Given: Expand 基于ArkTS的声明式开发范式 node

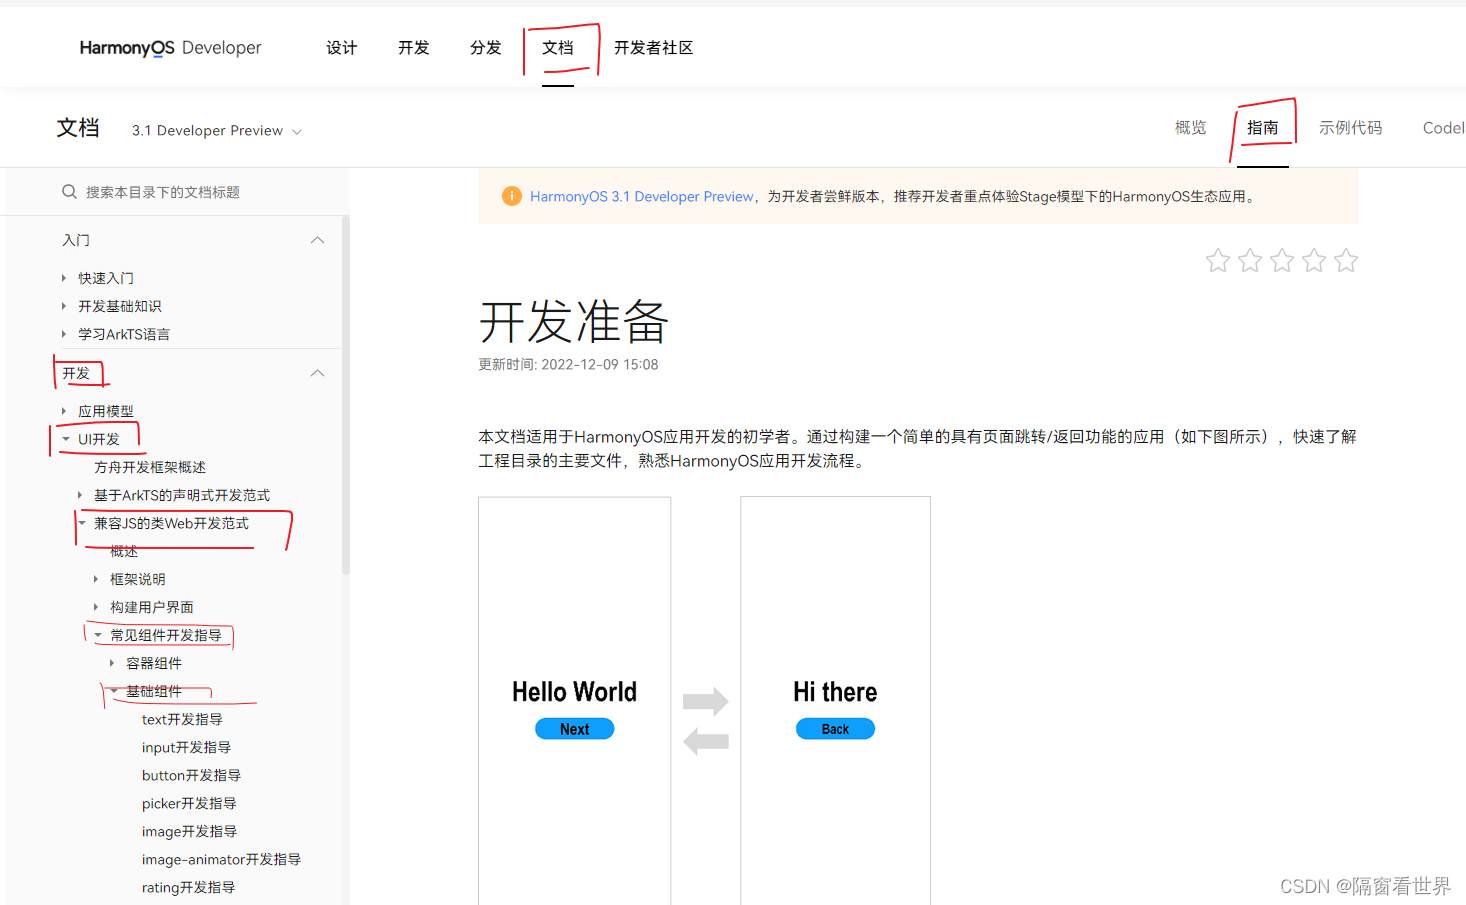Looking at the screenshot, I should pyautogui.click(x=80, y=495).
